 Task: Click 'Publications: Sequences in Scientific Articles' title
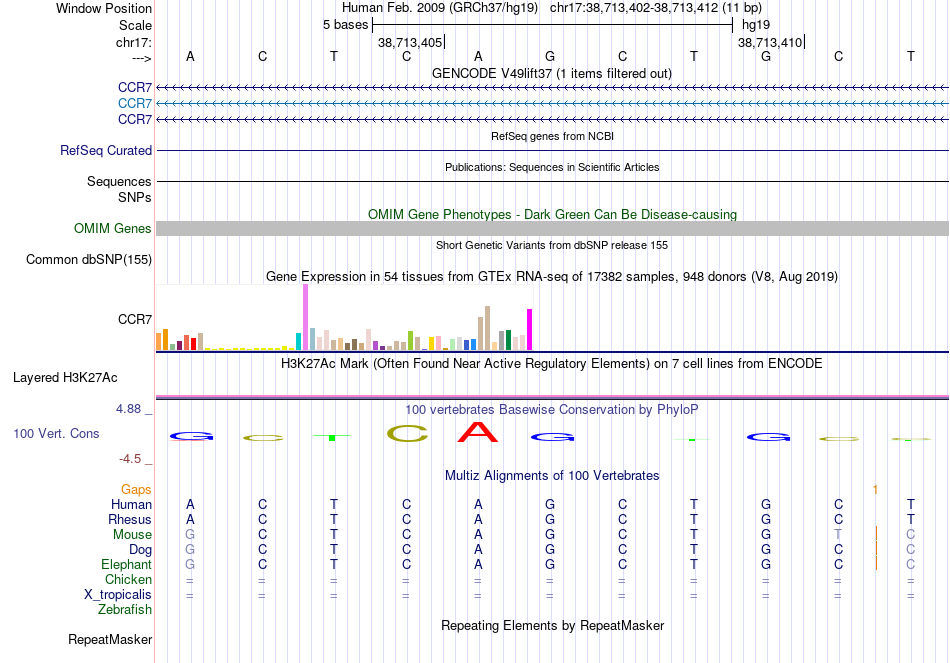coord(552,167)
